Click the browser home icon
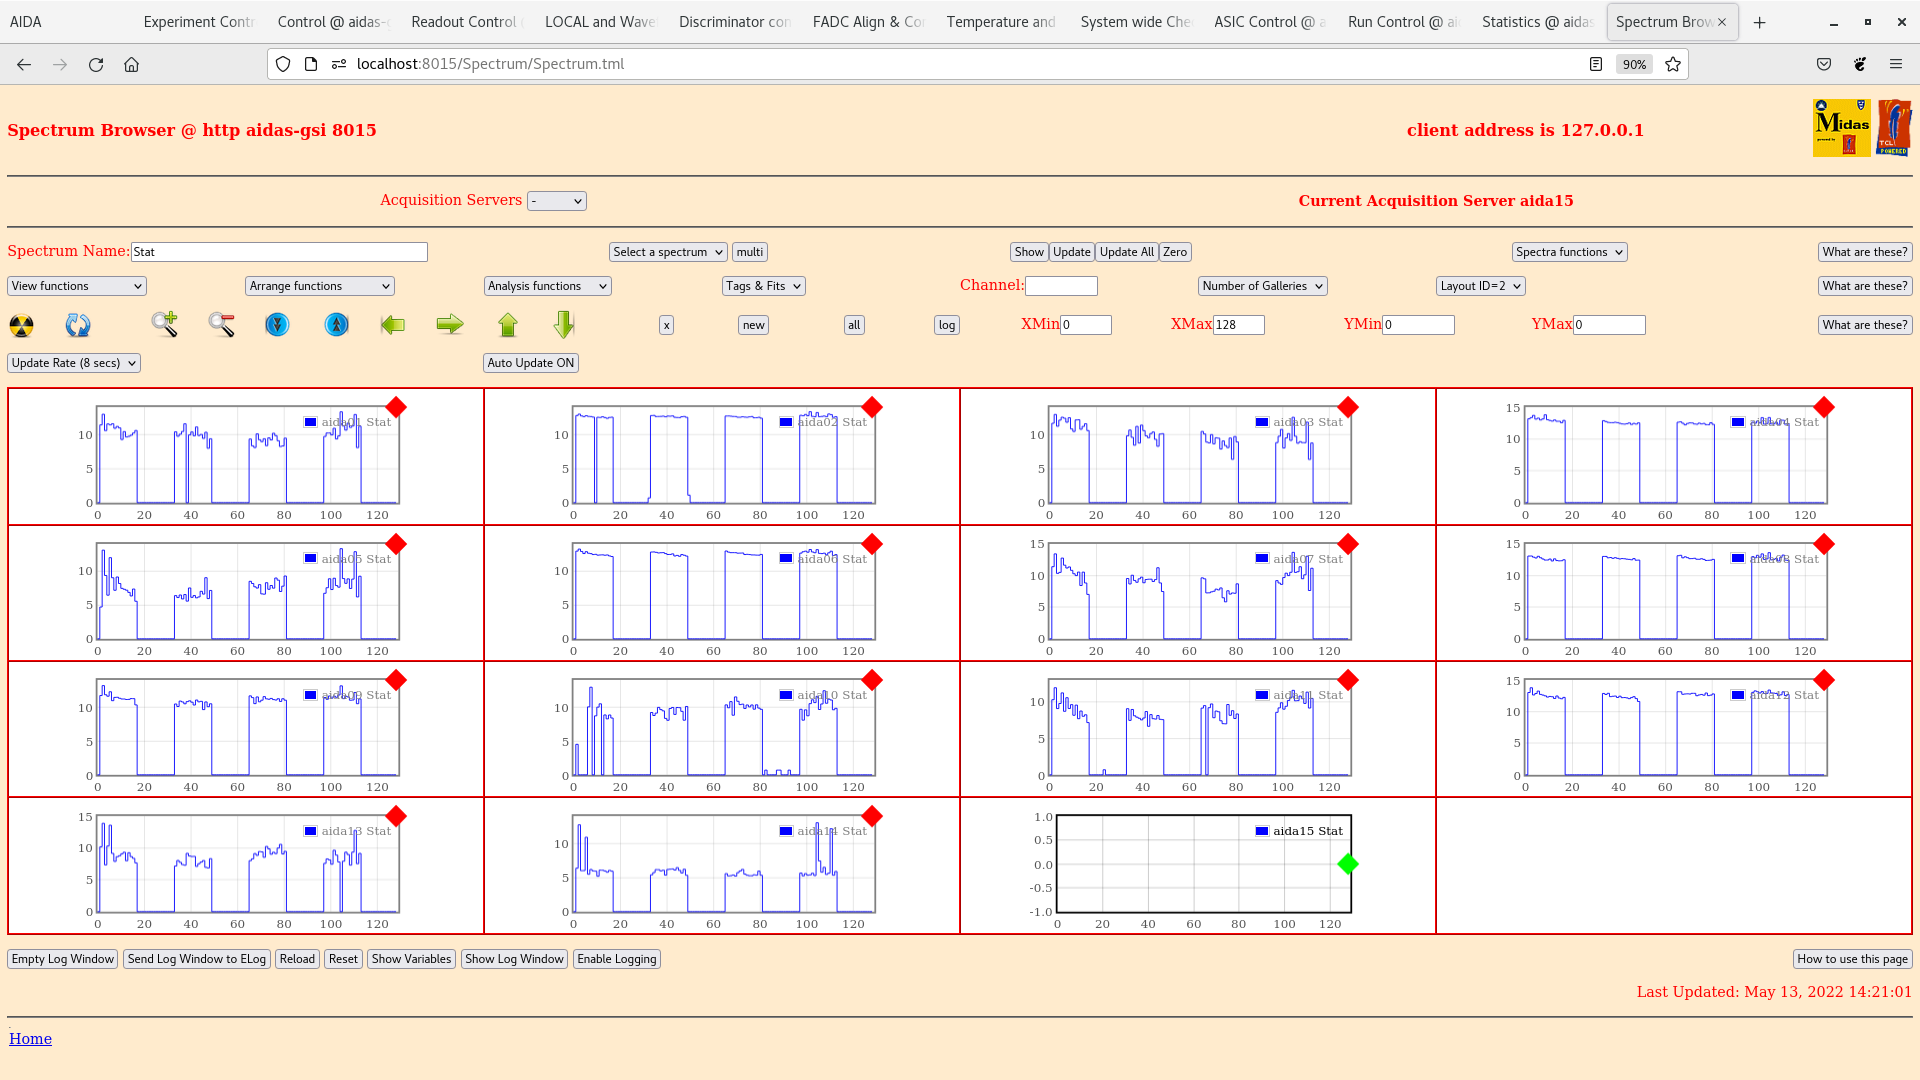1920x1080 pixels. (131, 64)
